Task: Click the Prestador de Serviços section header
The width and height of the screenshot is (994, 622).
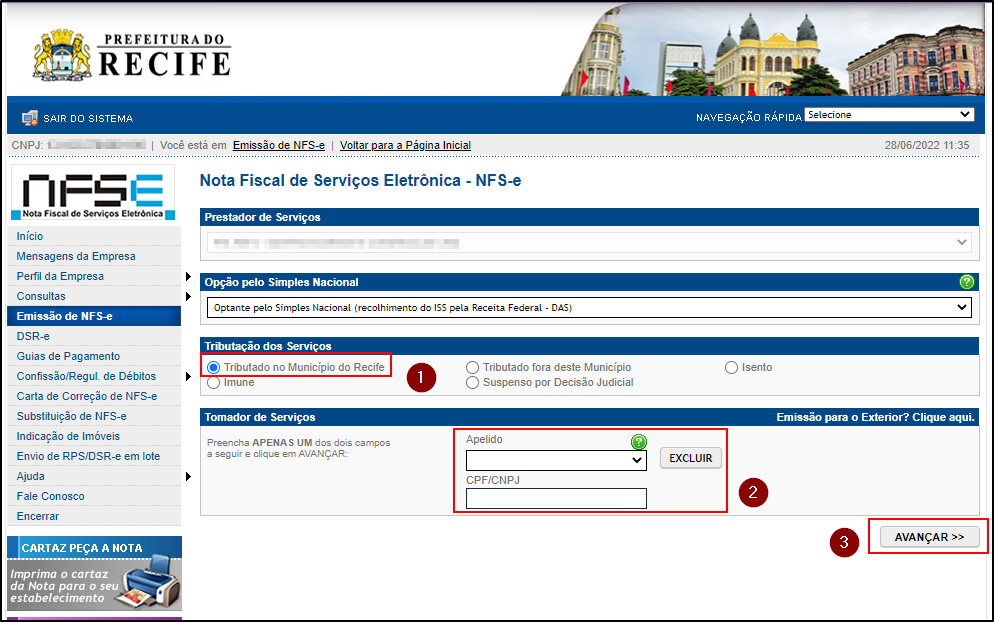Action: pos(262,217)
